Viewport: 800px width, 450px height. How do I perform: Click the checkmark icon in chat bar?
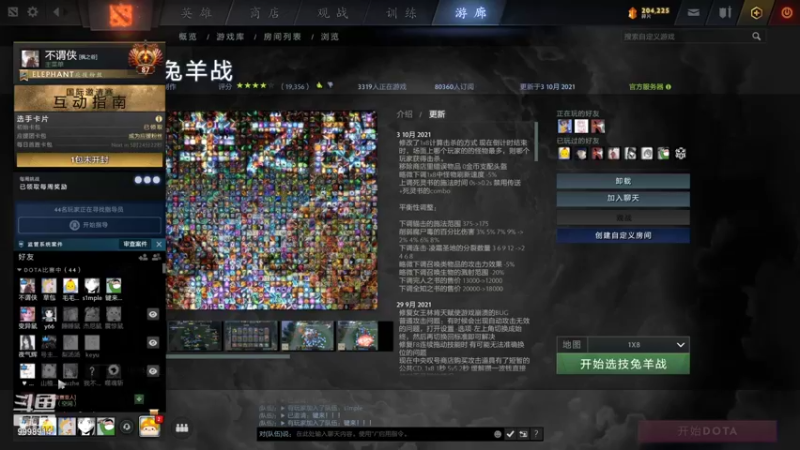[x=510, y=434]
